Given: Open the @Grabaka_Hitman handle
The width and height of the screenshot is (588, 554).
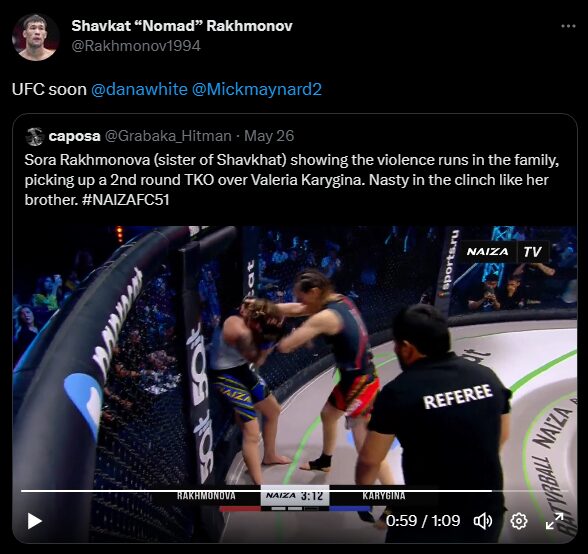Looking at the screenshot, I should pos(168,136).
